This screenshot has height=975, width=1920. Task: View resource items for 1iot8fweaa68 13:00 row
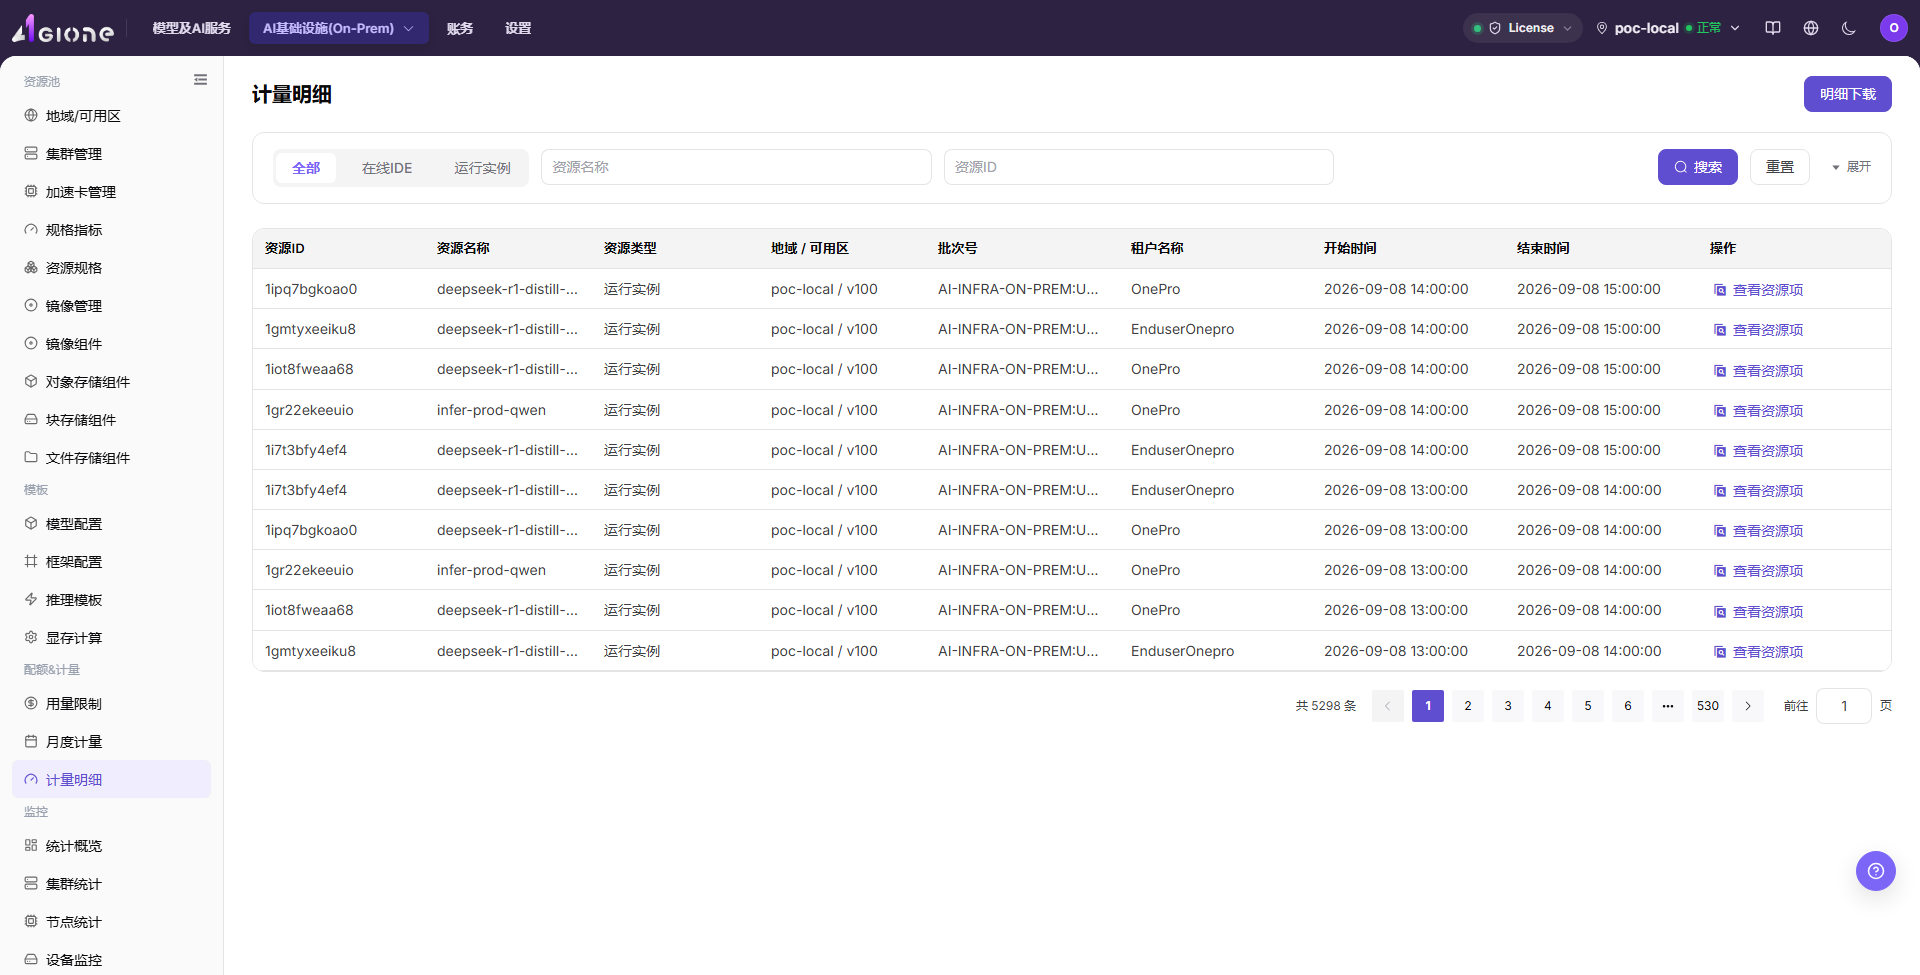point(1759,612)
